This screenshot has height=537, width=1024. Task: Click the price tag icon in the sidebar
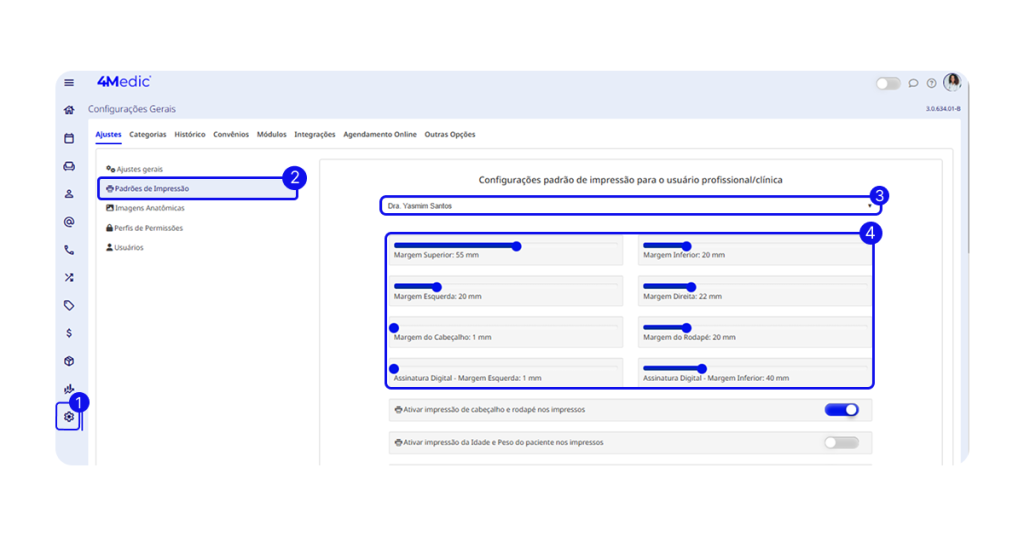pos(69,305)
